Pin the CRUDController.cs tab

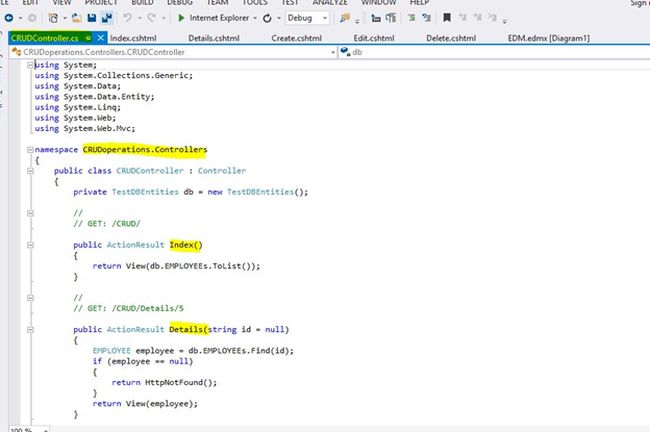(88, 38)
